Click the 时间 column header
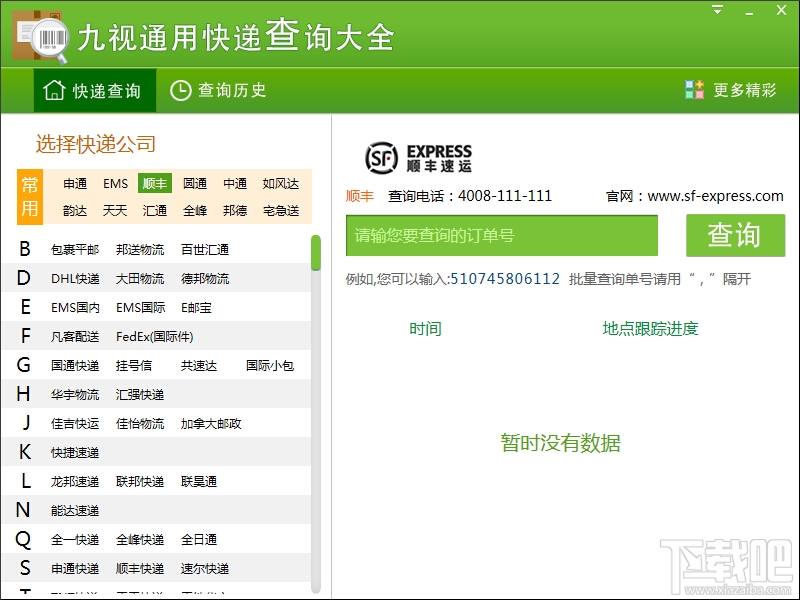The width and height of the screenshot is (800, 600). (x=426, y=329)
